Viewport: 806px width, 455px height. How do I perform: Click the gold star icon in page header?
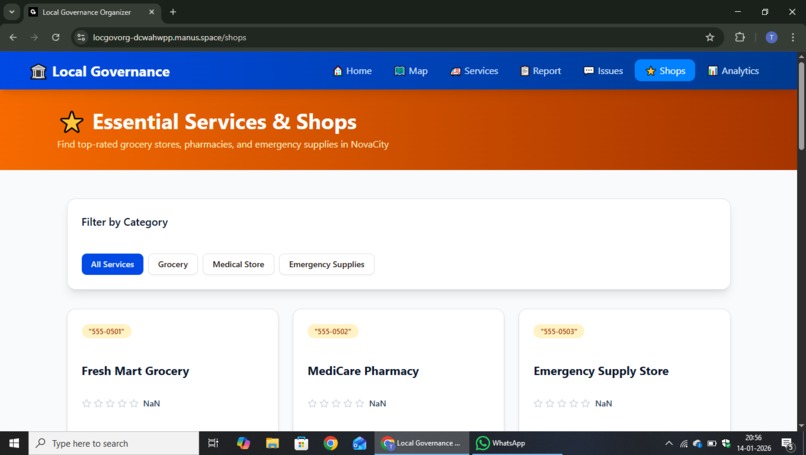tap(71, 122)
